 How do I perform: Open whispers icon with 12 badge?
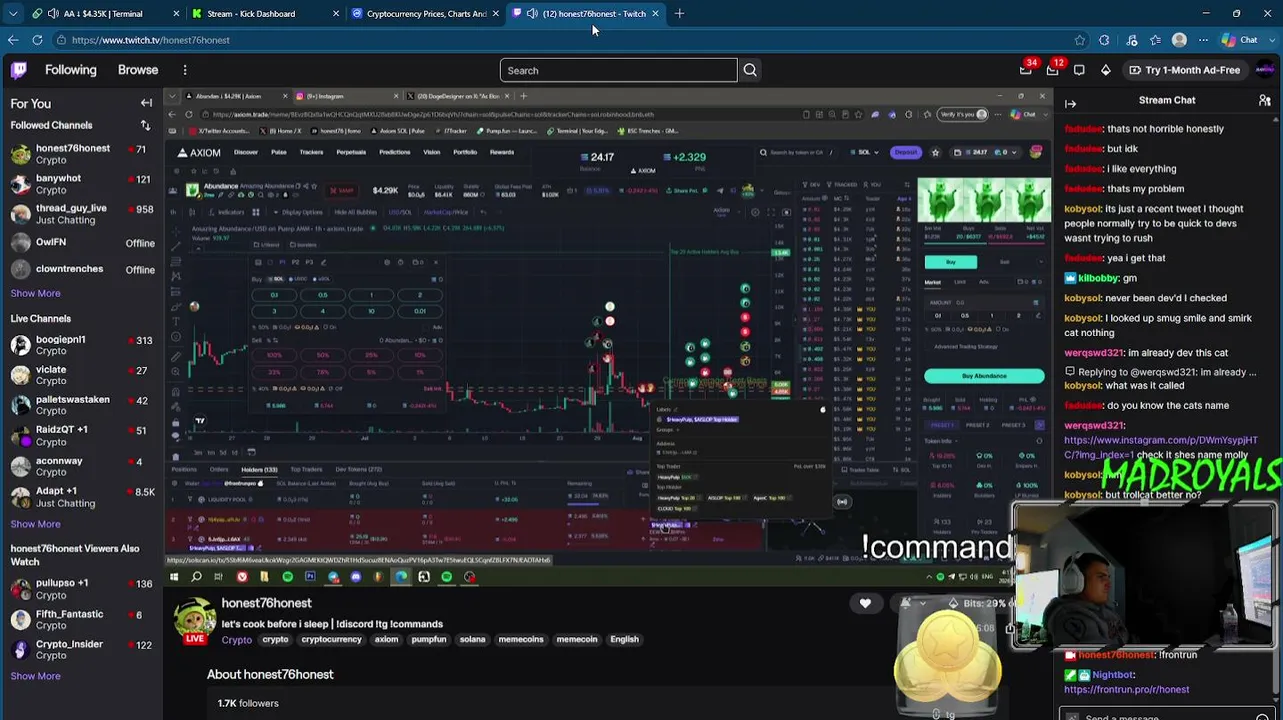click(x=1053, y=69)
